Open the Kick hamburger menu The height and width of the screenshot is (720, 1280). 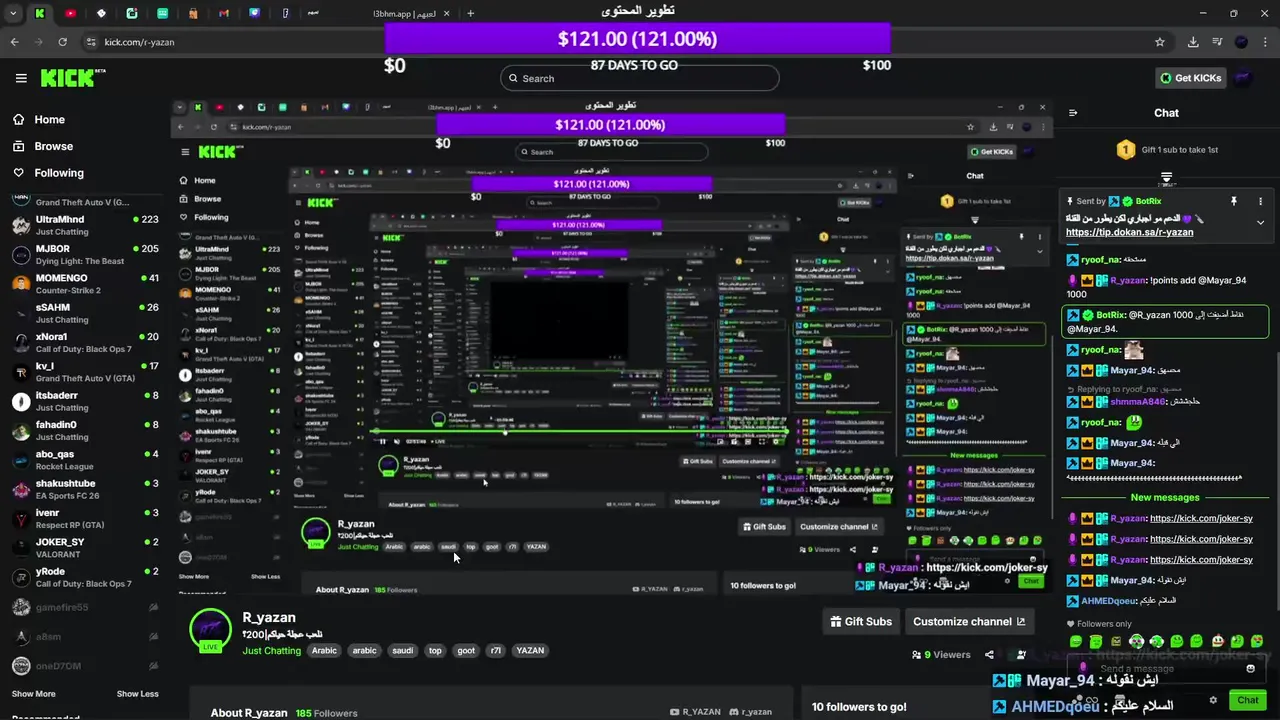(21, 78)
